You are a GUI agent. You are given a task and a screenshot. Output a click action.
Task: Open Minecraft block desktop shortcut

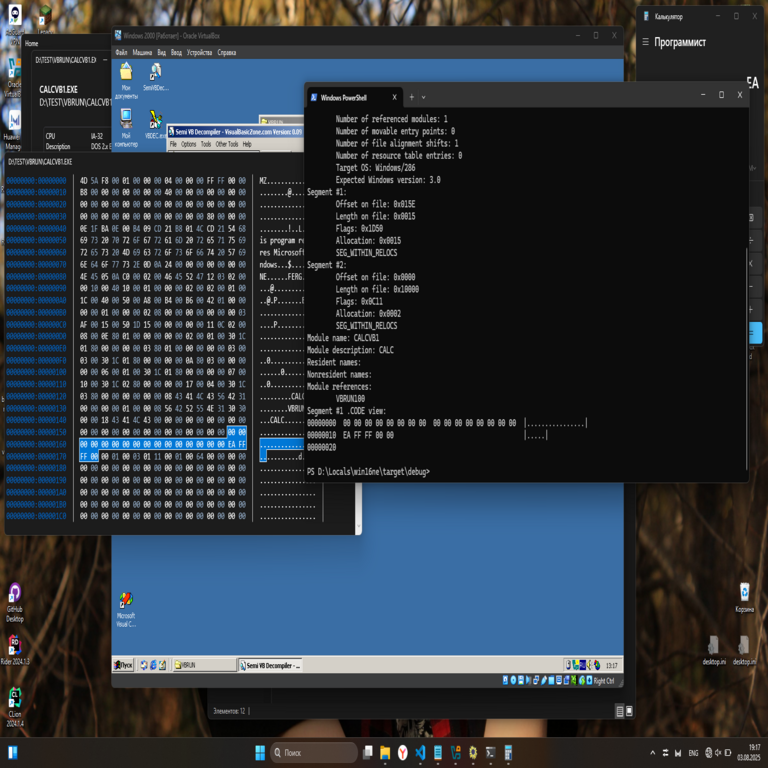coord(45,20)
